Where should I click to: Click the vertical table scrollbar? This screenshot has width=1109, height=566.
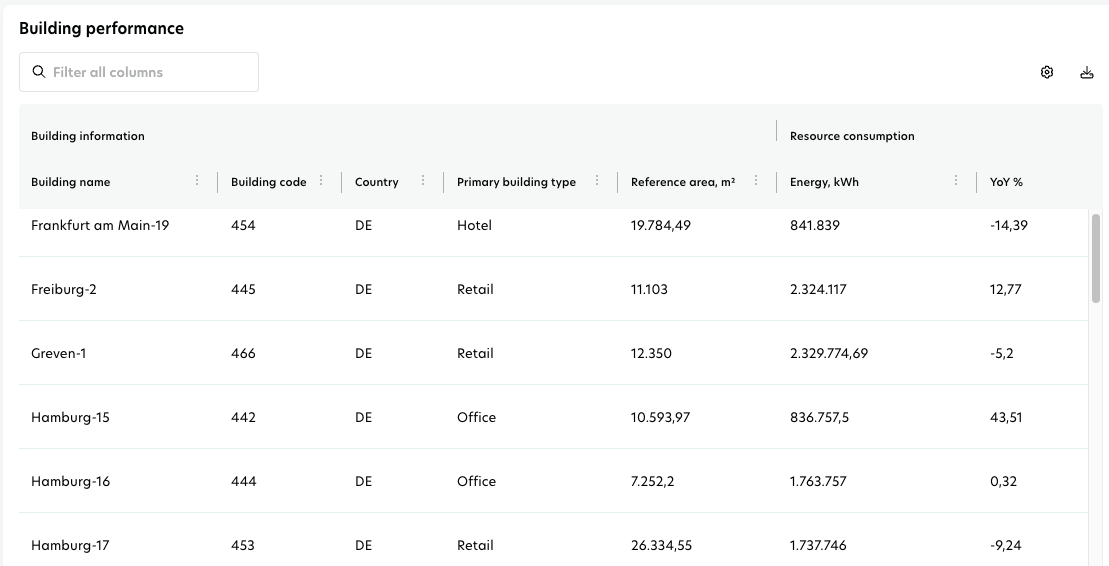coord(1096,258)
